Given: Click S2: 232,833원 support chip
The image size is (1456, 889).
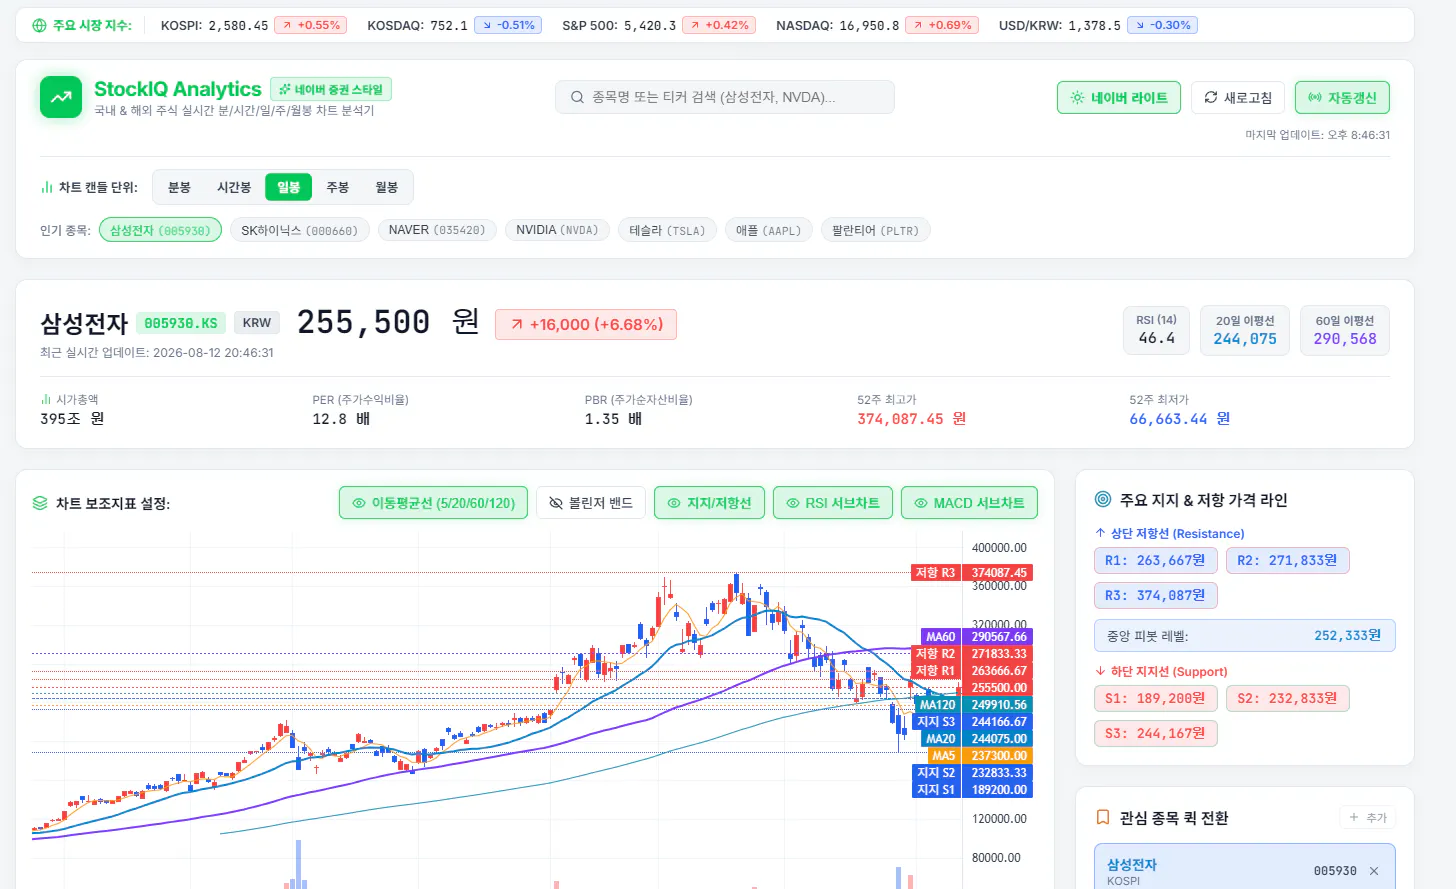Looking at the screenshot, I should 1287,698.
